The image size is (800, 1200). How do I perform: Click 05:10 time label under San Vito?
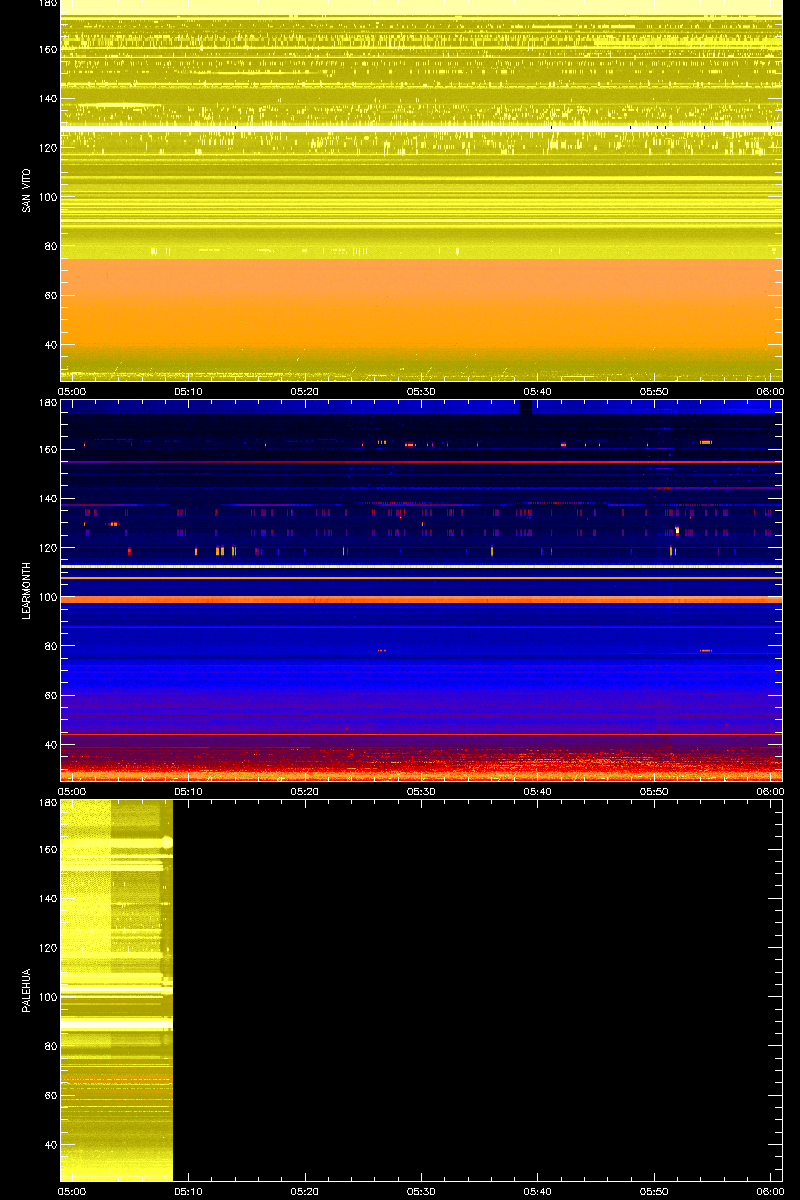click(x=189, y=391)
